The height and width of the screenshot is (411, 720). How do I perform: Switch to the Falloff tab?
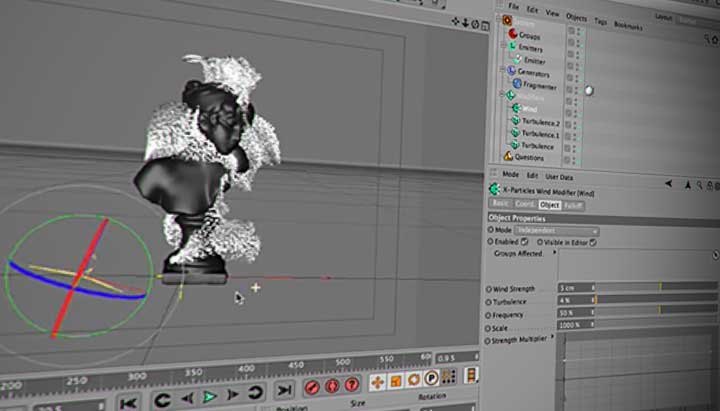[573, 206]
